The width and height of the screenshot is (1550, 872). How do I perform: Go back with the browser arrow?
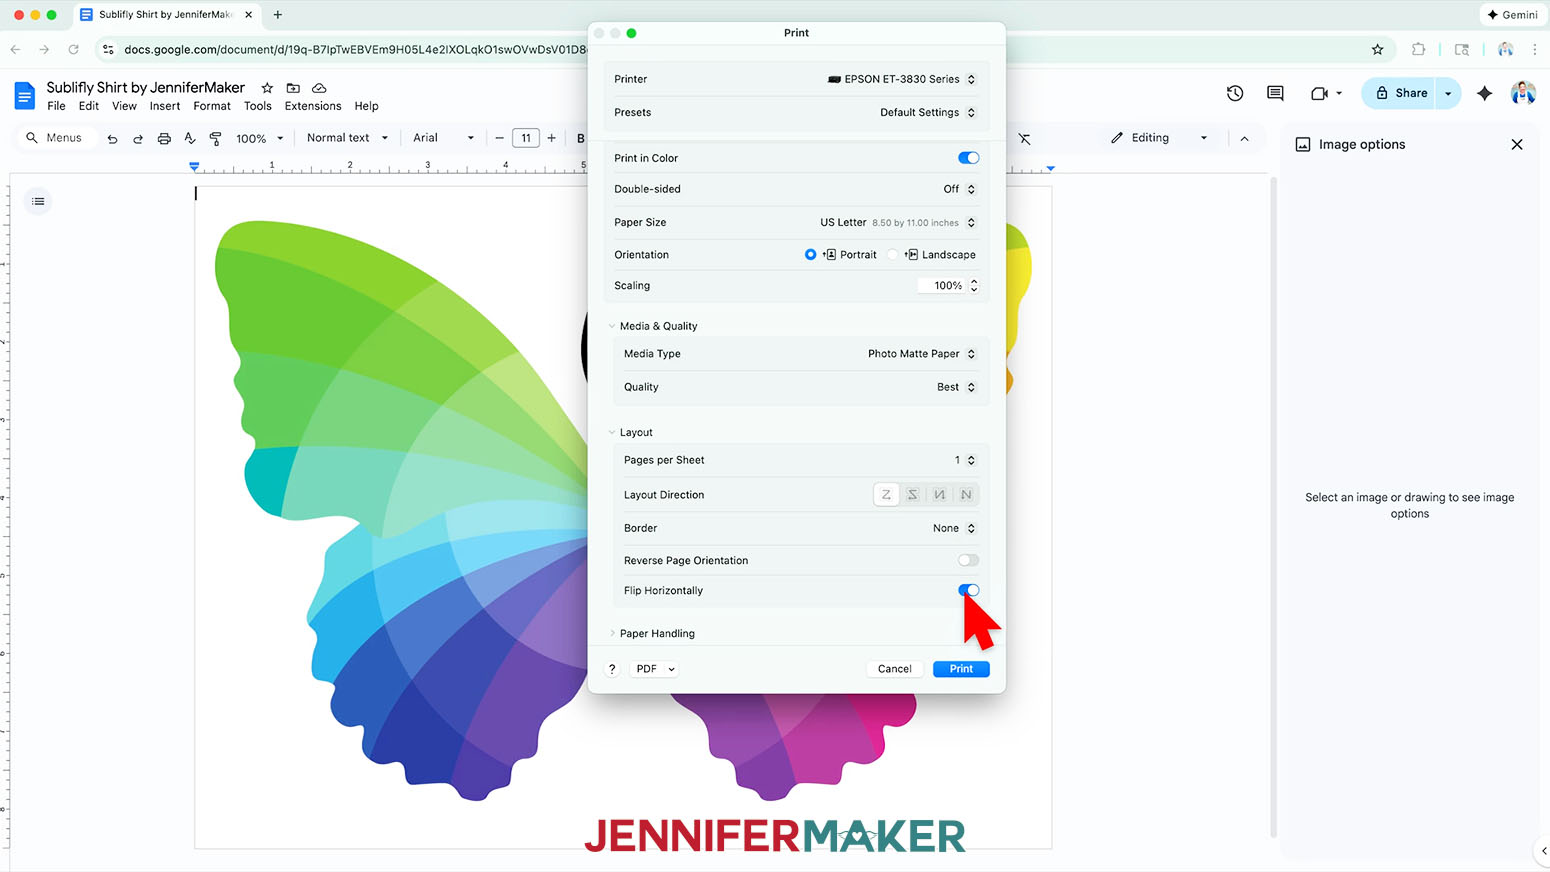click(15, 49)
